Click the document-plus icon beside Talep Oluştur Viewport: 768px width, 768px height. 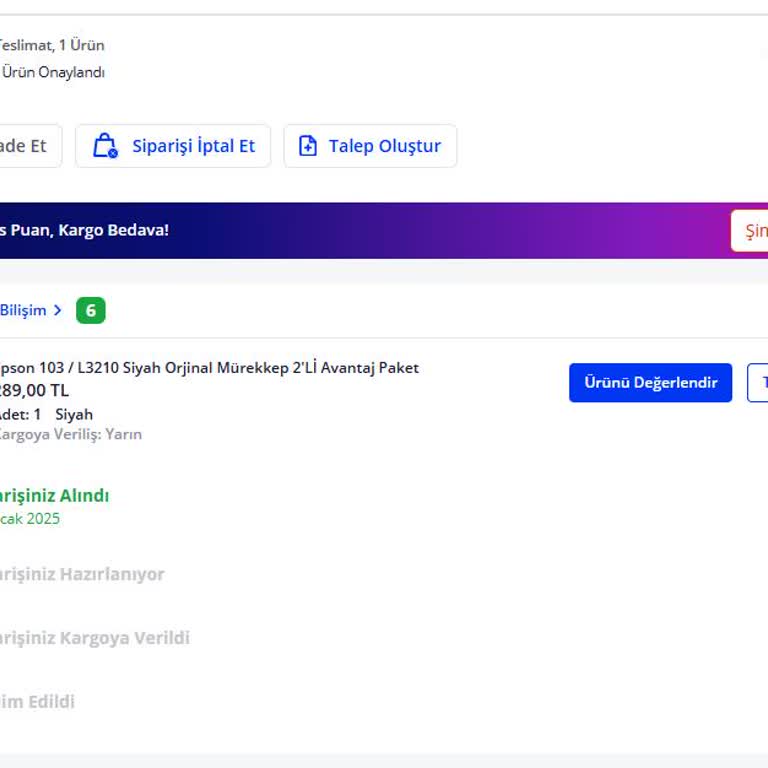point(308,146)
